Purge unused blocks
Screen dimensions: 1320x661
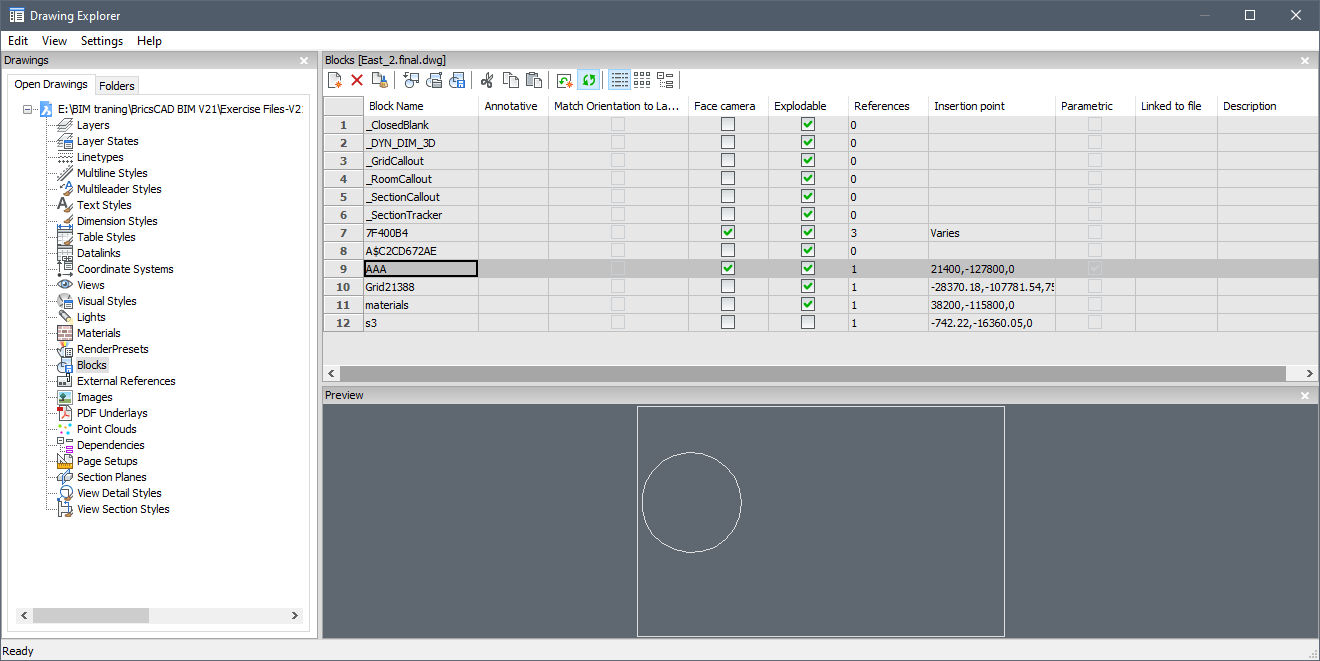coord(379,79)
